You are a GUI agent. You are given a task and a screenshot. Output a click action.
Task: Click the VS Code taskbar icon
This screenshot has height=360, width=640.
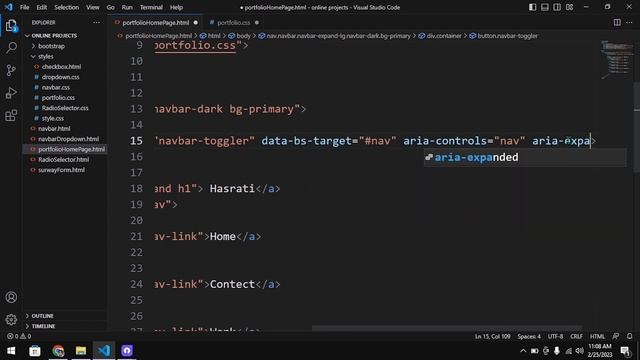click(x=104, y=351)
